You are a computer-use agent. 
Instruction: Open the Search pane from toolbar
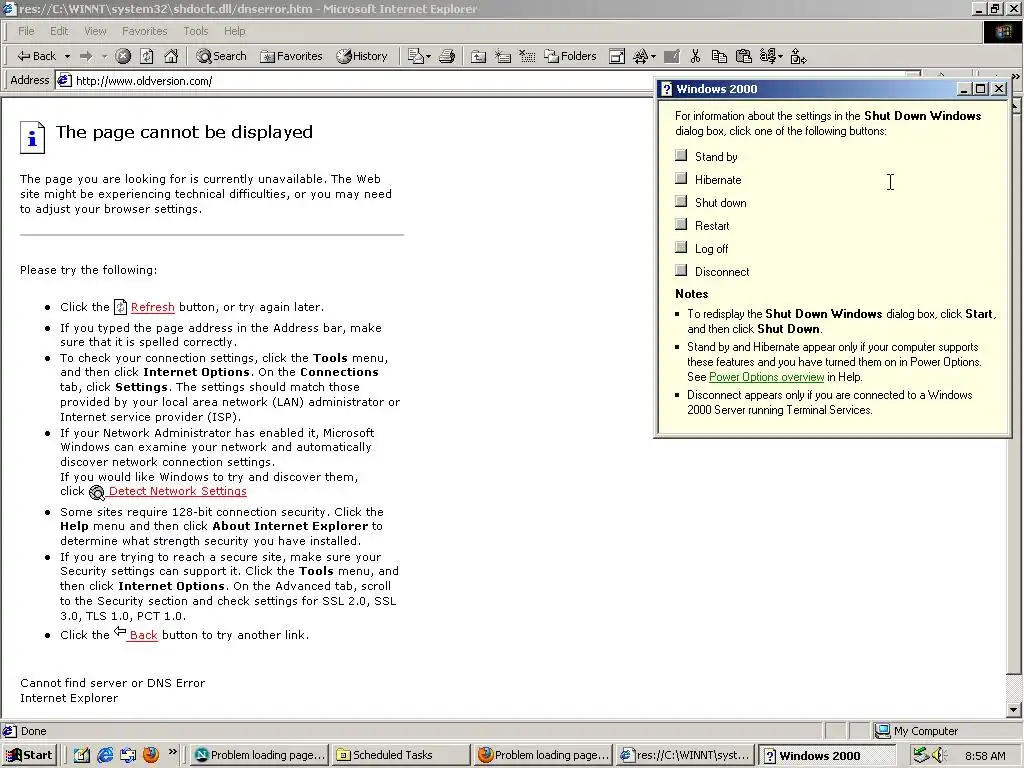(221, 56)
